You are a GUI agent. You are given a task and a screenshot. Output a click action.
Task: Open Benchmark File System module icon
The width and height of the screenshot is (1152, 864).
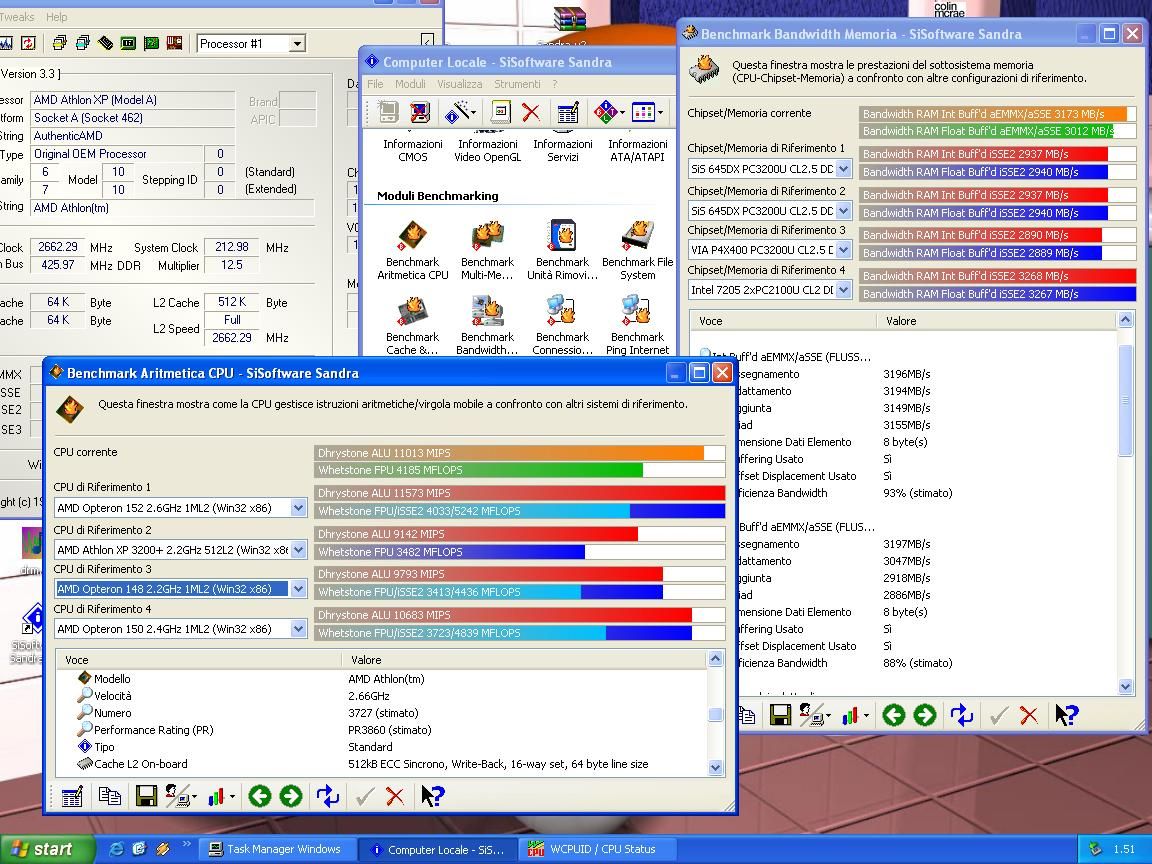pyautogui.click(x=637, y=237)
